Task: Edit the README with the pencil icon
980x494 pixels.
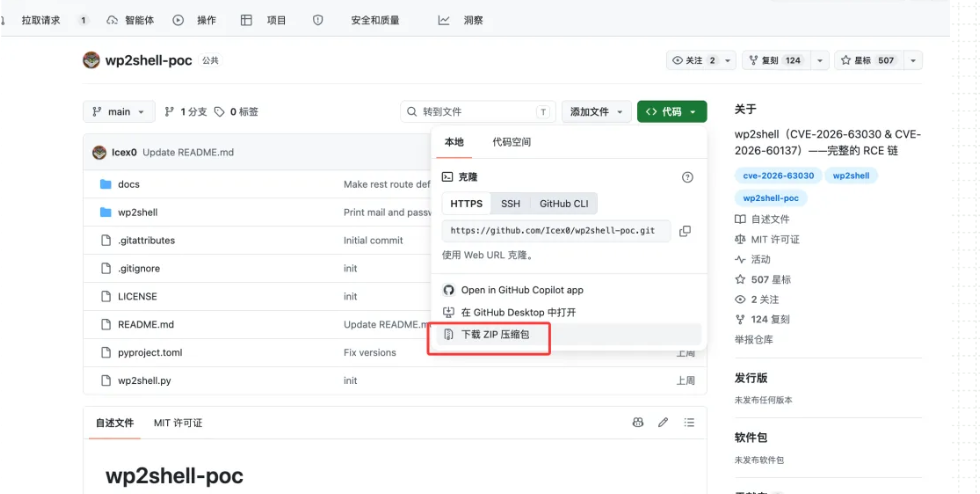Action: [663, 423]
